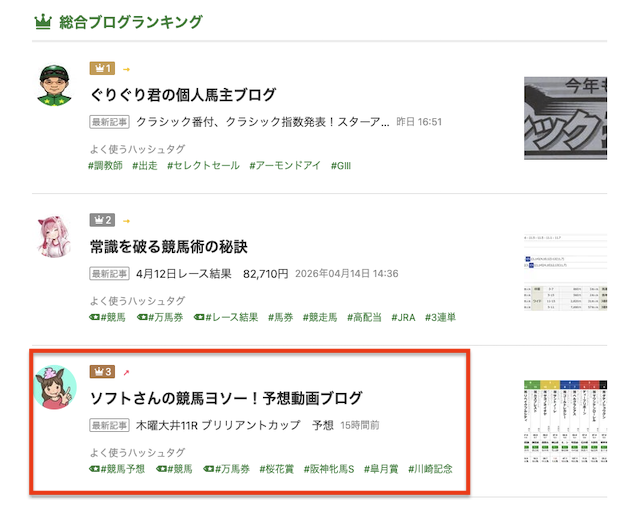Viewport: 640px width, 507px height.
Task: Click the green crown icon beside 総合ブログランキング
Action: tap(43, 21)
